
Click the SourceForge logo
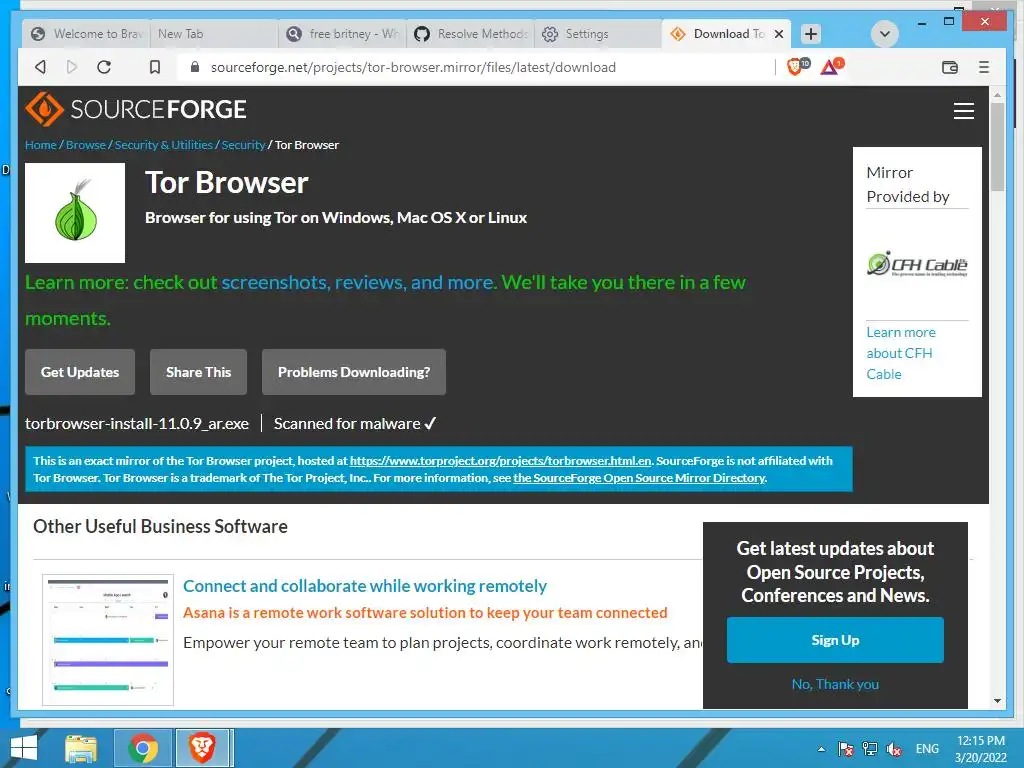(x=136, y=109)
